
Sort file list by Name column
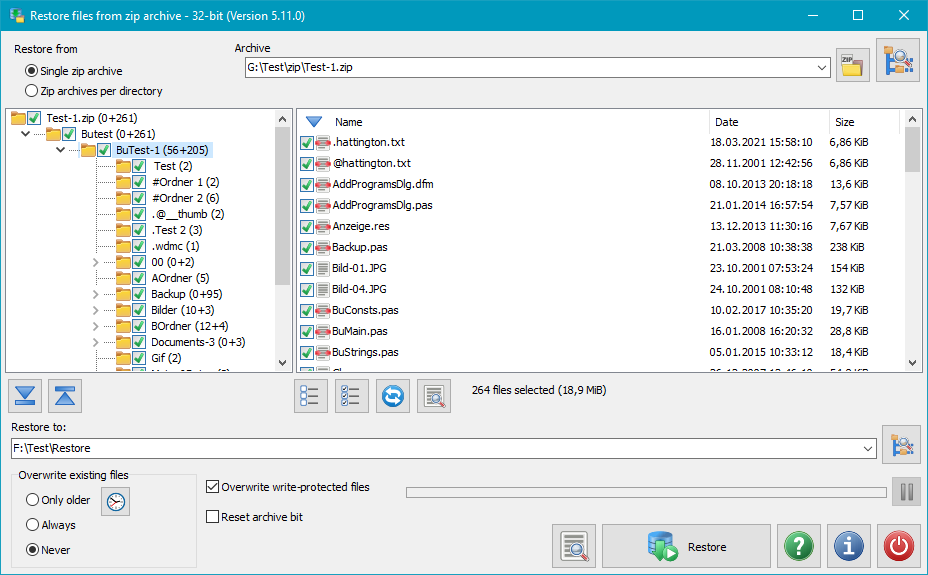[349, 122]
